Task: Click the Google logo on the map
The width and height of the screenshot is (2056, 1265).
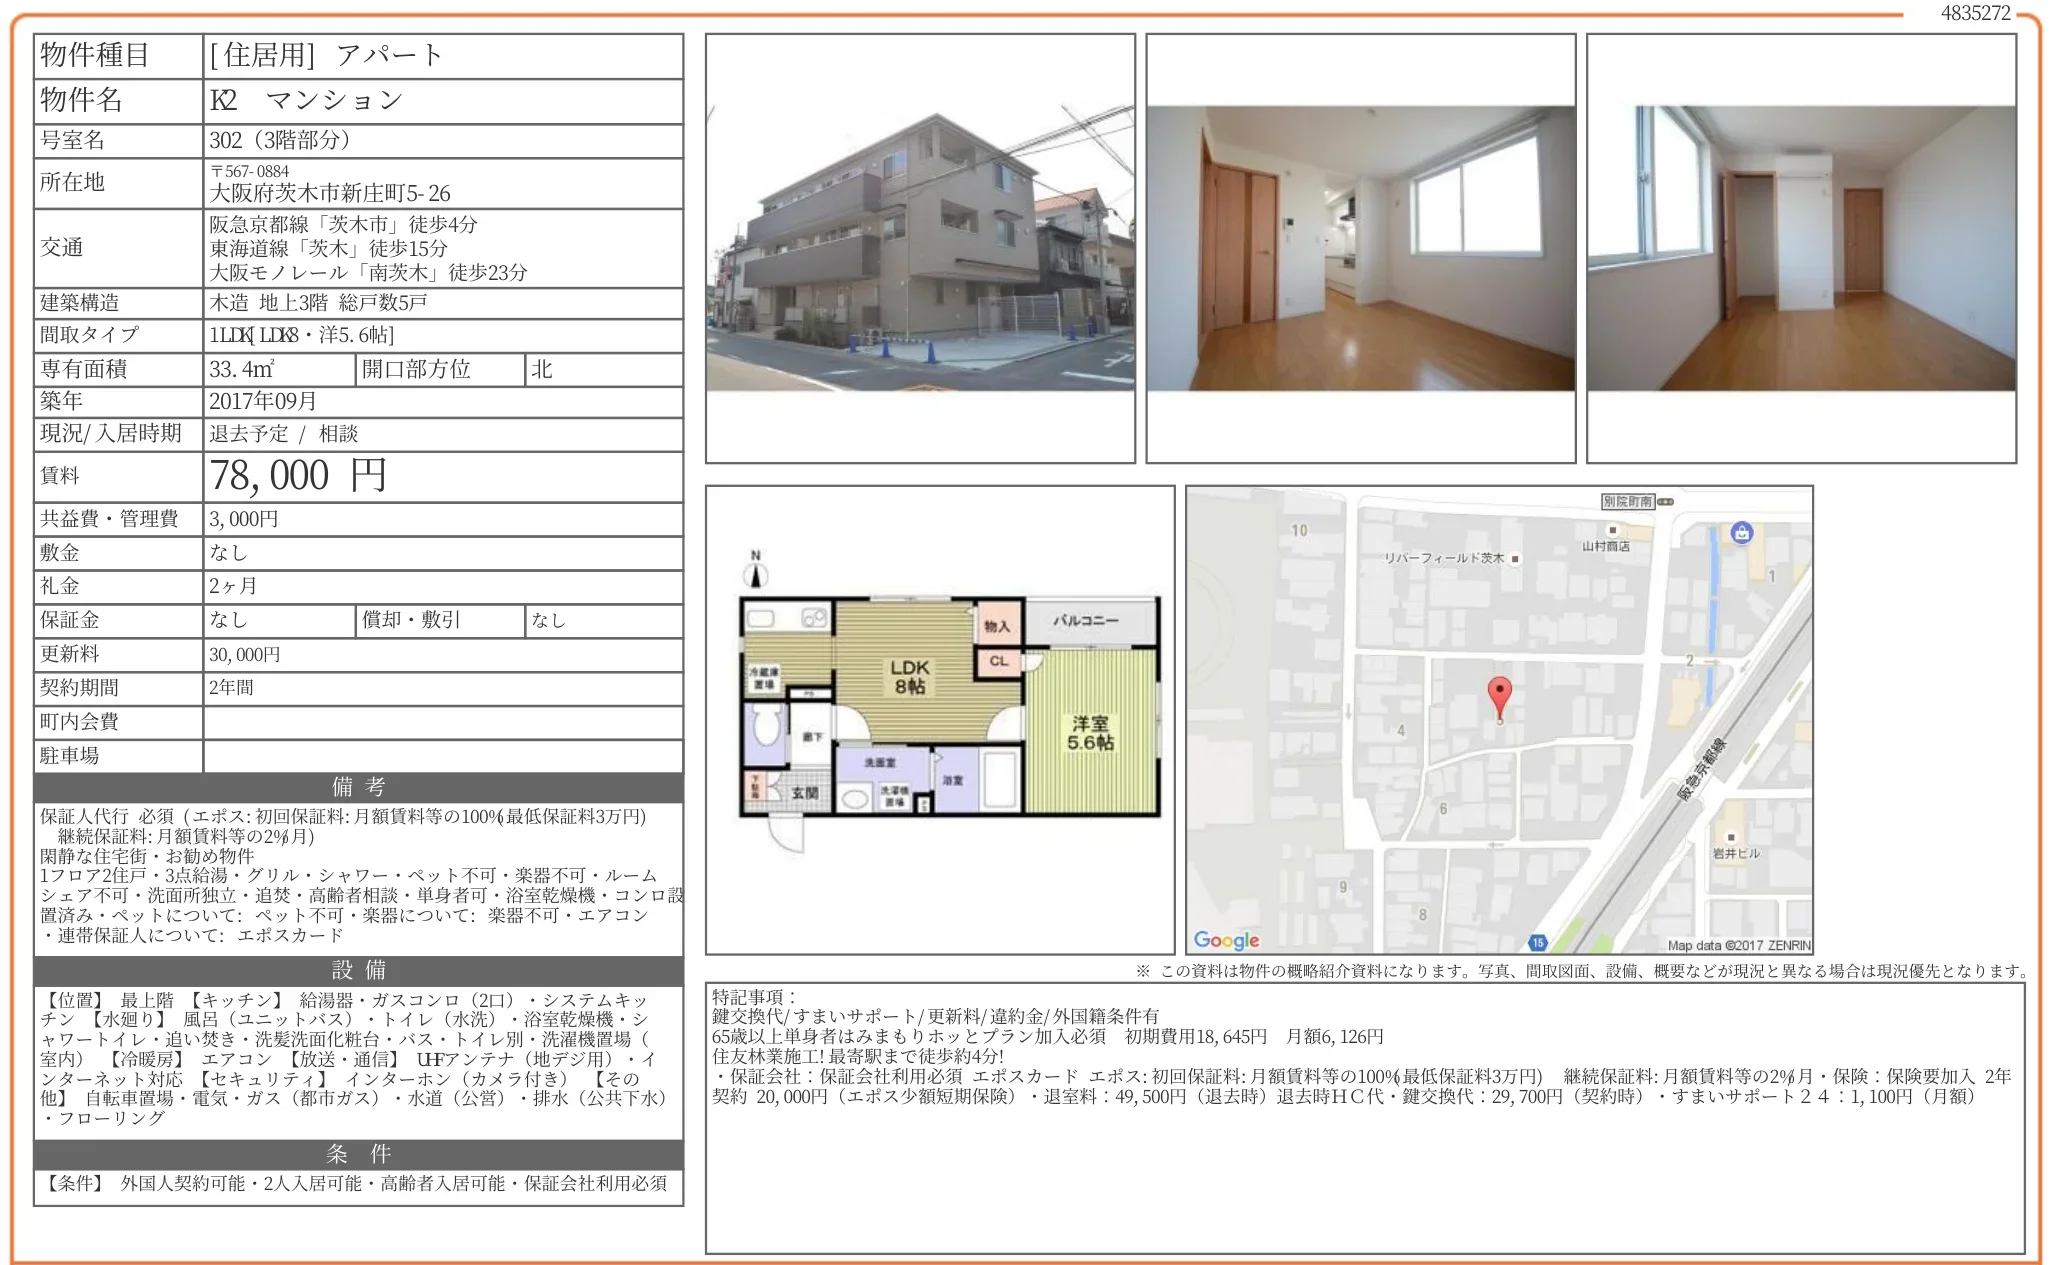Action: point(1226,940)
